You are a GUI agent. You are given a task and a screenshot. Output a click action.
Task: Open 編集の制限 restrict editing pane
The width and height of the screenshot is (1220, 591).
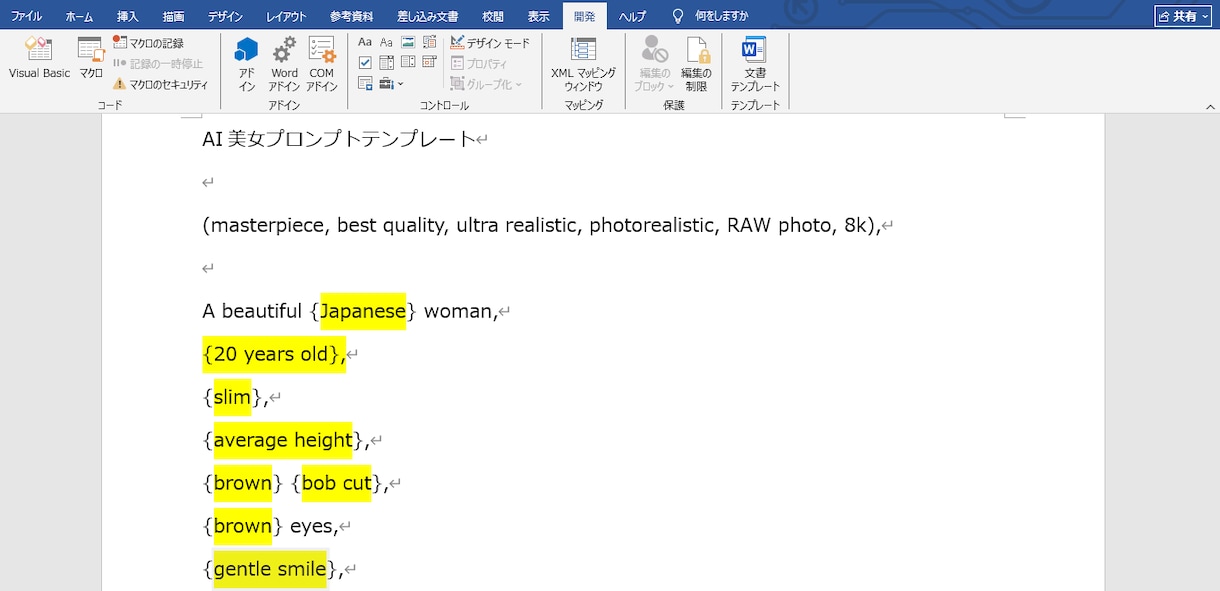coord(696,64)
